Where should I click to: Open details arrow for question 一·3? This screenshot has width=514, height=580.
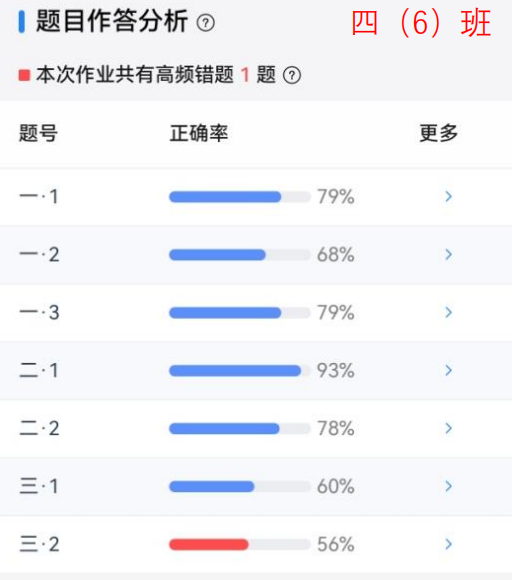pos(449,313)
